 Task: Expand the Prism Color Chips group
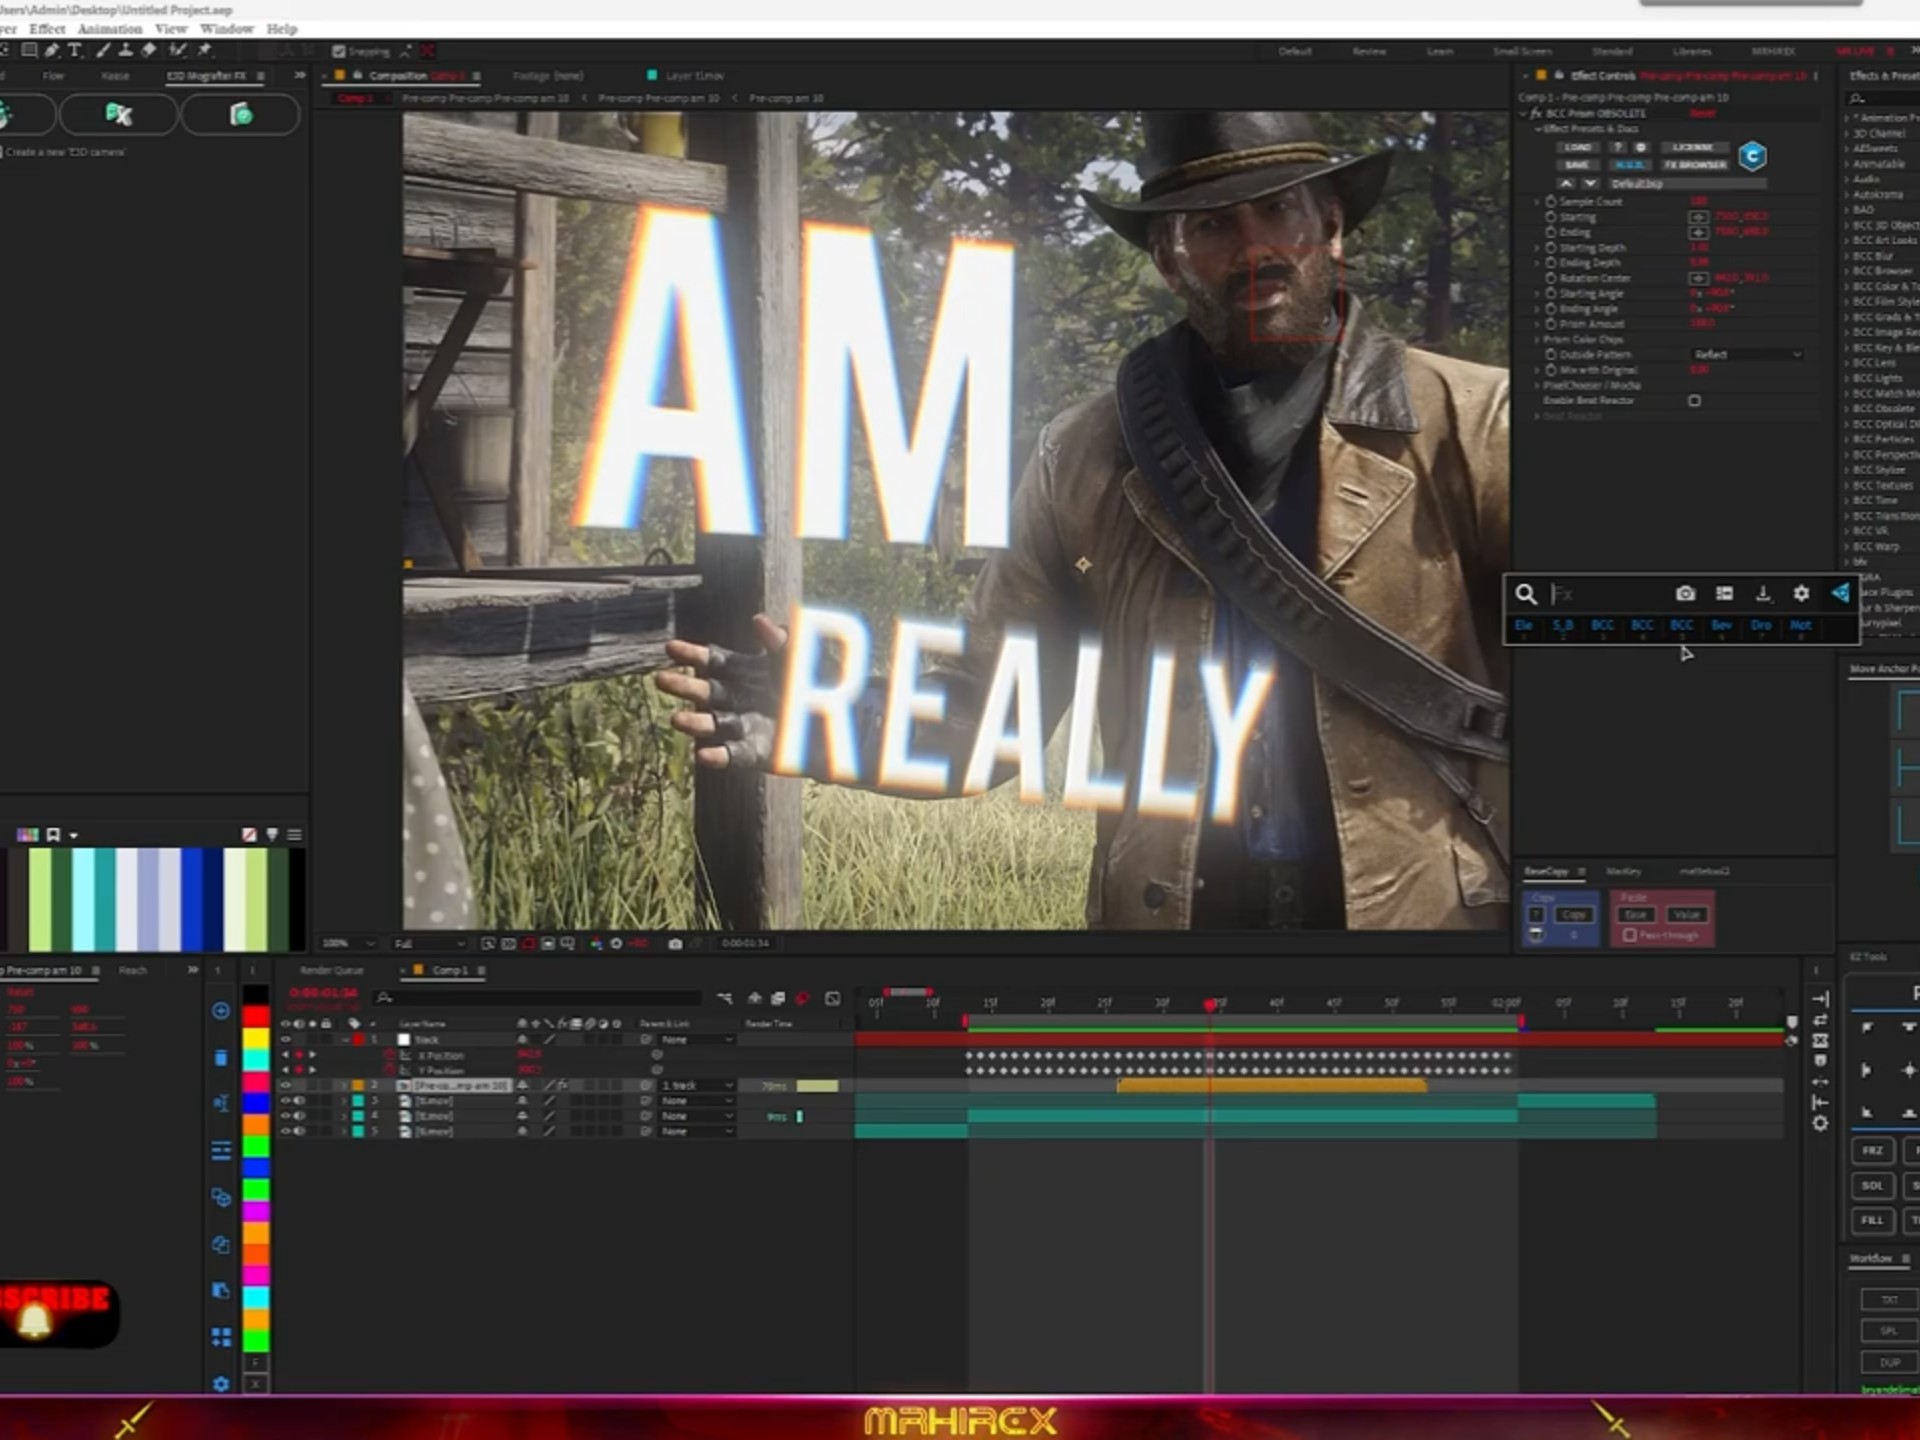(x=1538, y=340)
